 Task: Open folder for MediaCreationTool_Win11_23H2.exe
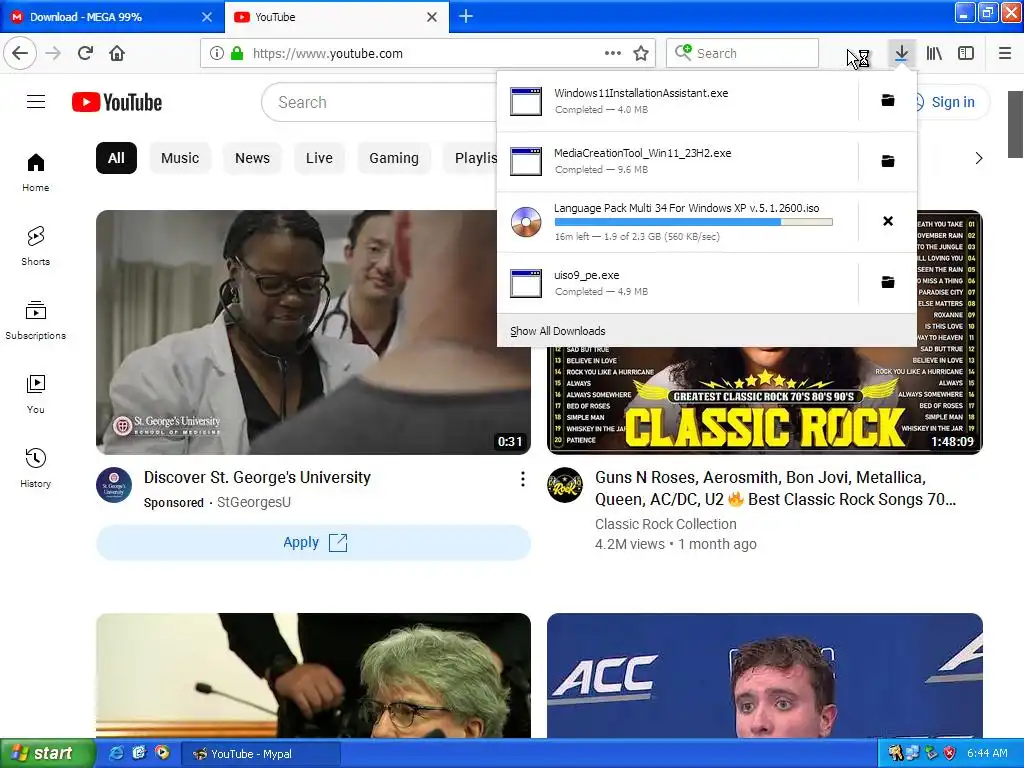tap(888, 161)
